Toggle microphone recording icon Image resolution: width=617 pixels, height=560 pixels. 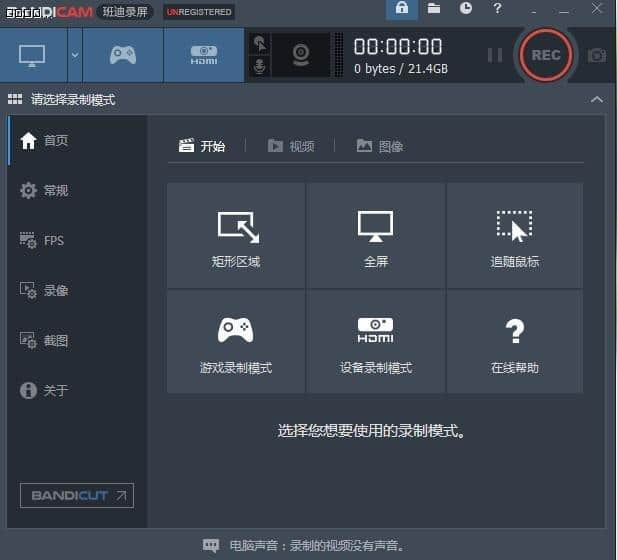click(x=260, y=66)
